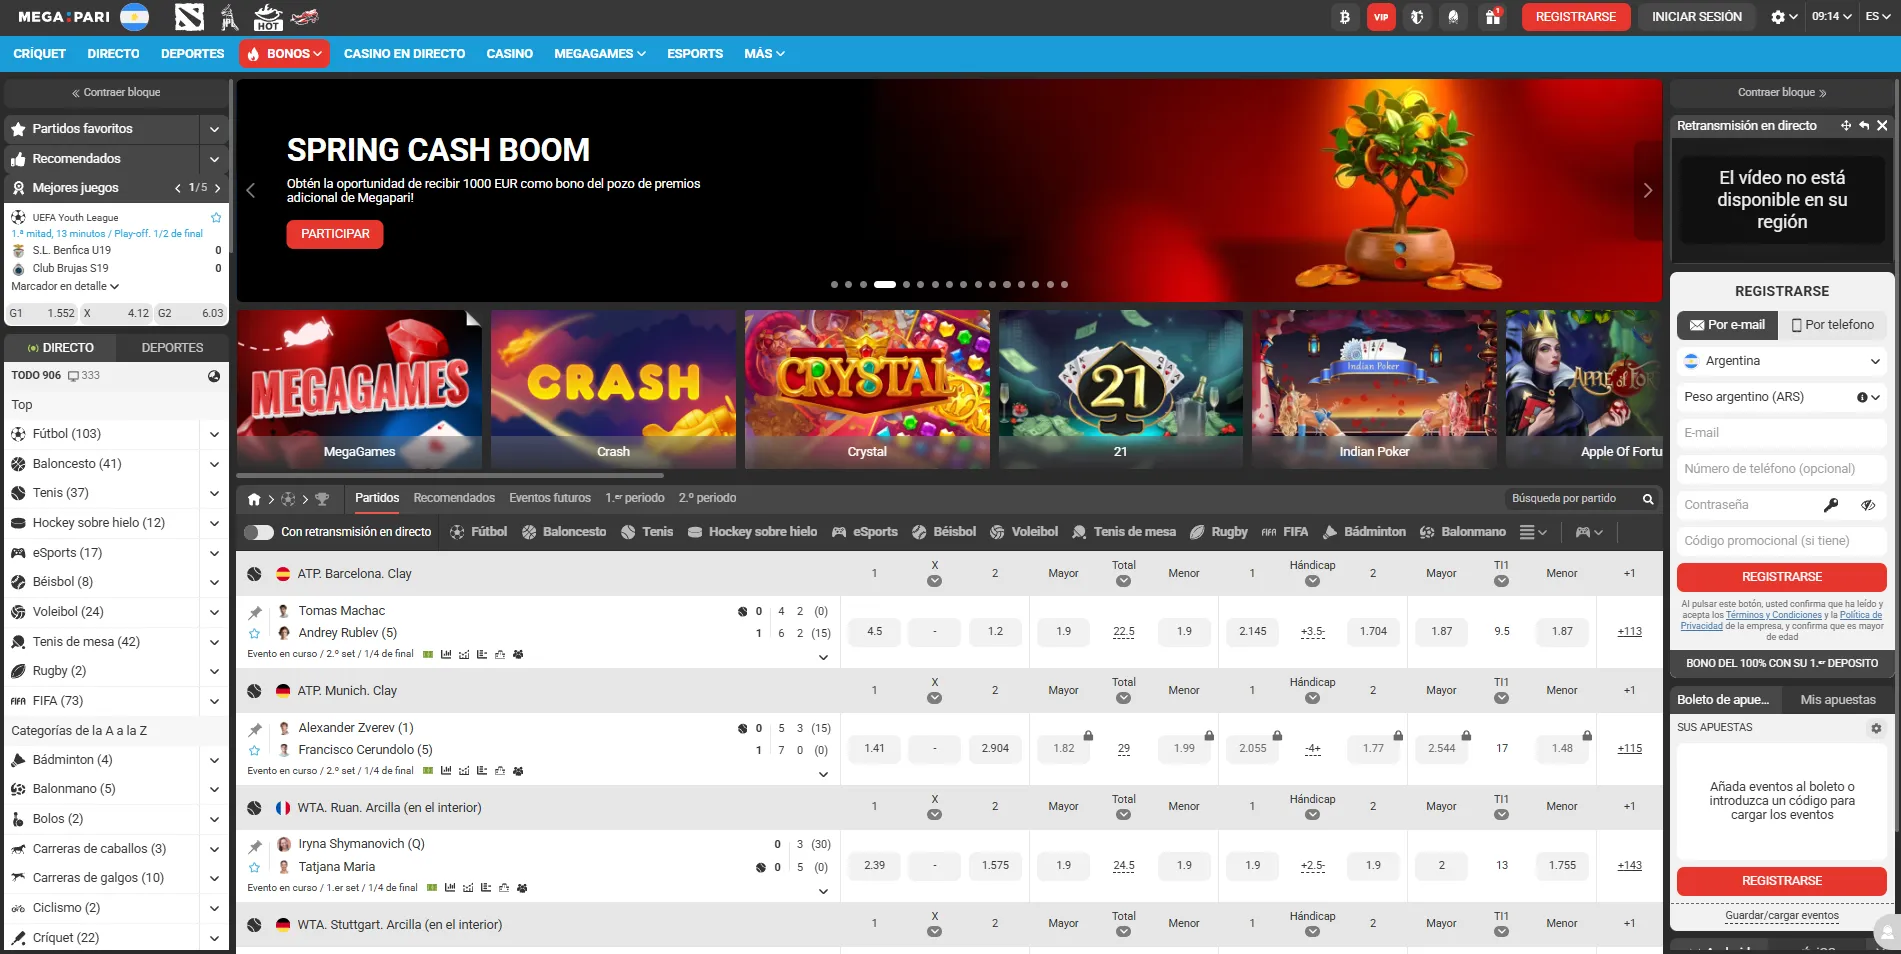1901x954 pixels.
Task: Switch to DIRECTO live events
Action: click(x=60, y=348)
